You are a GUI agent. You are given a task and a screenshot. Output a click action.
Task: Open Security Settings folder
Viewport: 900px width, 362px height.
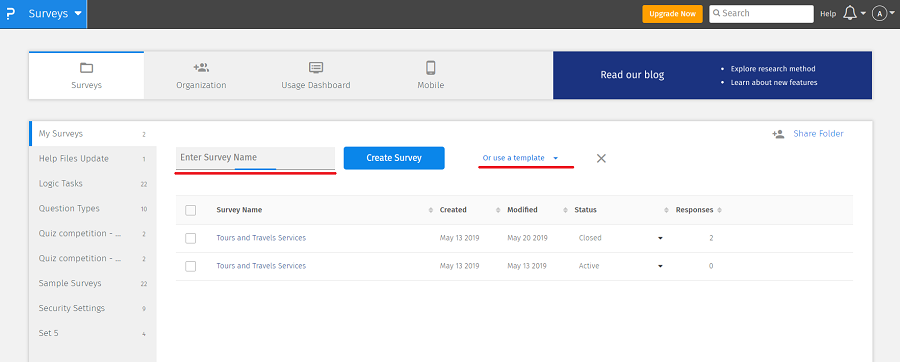(92, 308)
